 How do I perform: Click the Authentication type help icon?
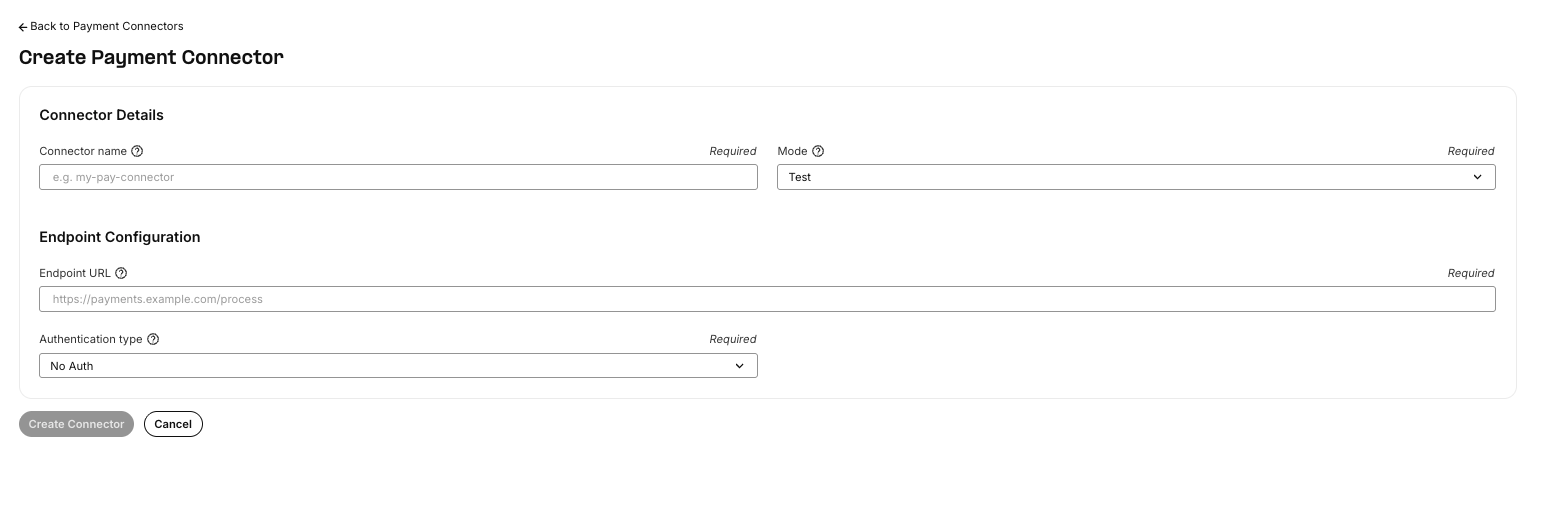(153, 339)
